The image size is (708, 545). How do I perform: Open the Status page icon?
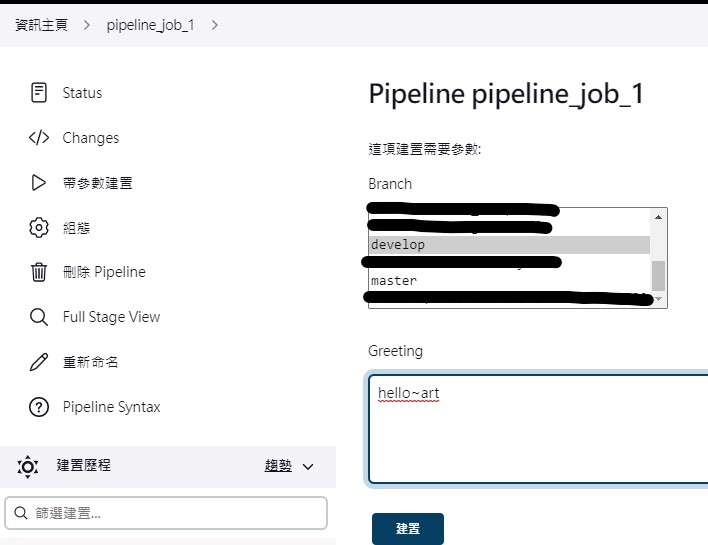pos(39,93)
